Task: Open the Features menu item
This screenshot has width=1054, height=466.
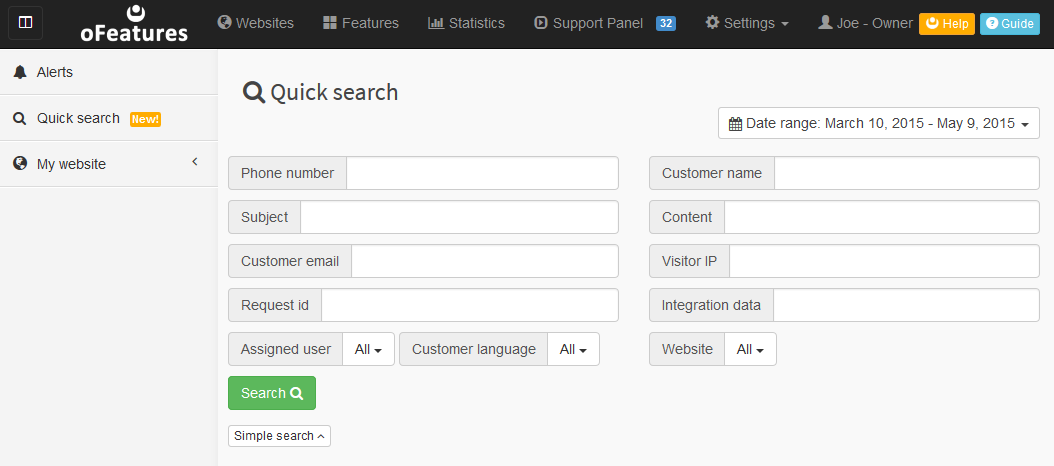Action: coord(361,23)
